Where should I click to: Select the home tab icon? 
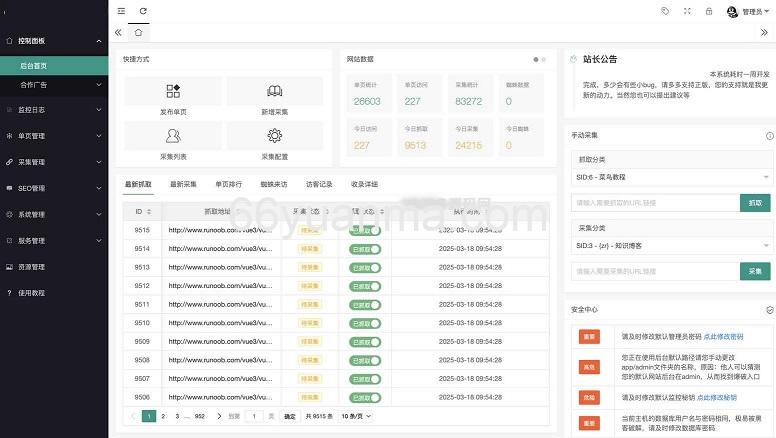click(138, 32)
